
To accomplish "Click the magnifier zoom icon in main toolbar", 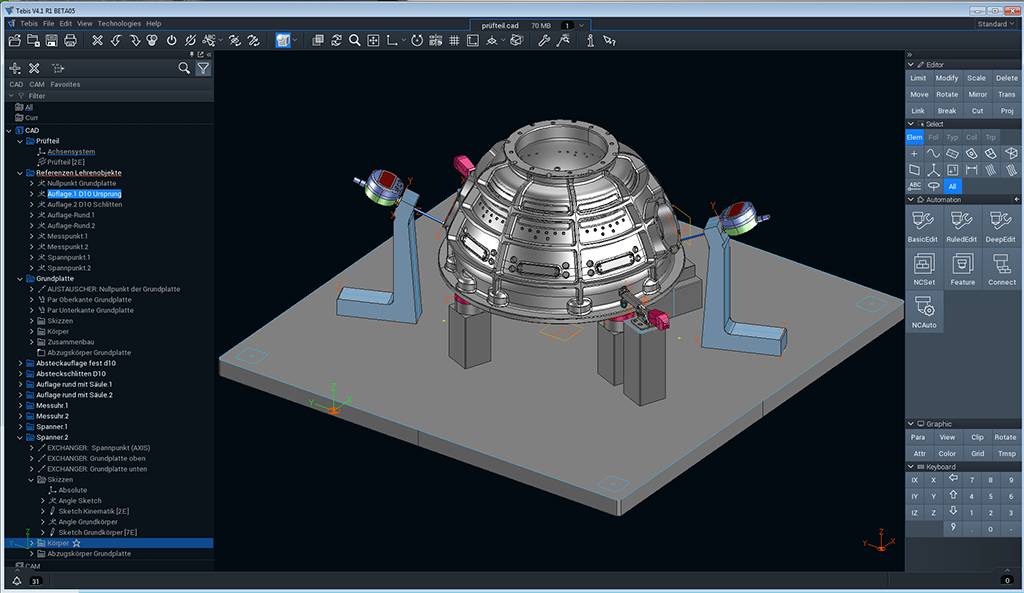I will tap(355, 40).
